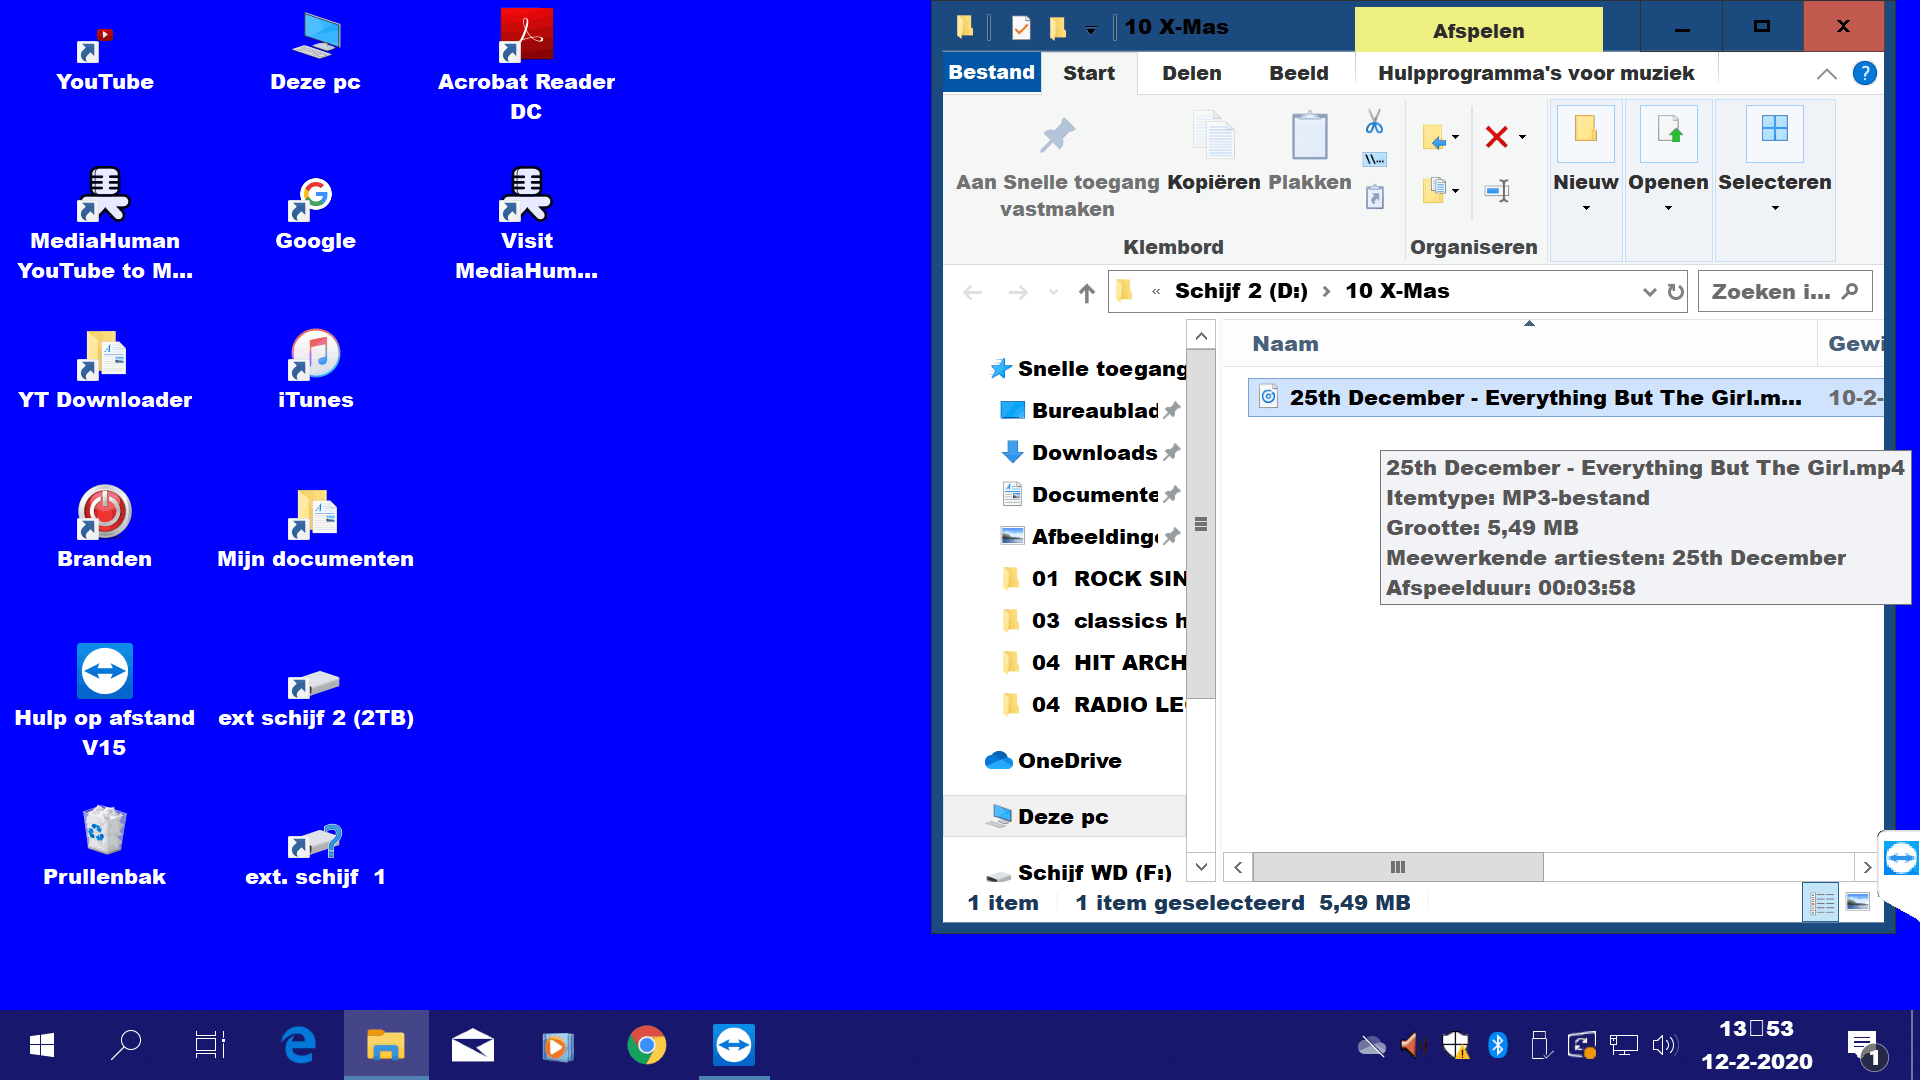1920x1080 pixels.
Task: Open Google Chrome in taskbar
Action: click(x=646, y=1045)
